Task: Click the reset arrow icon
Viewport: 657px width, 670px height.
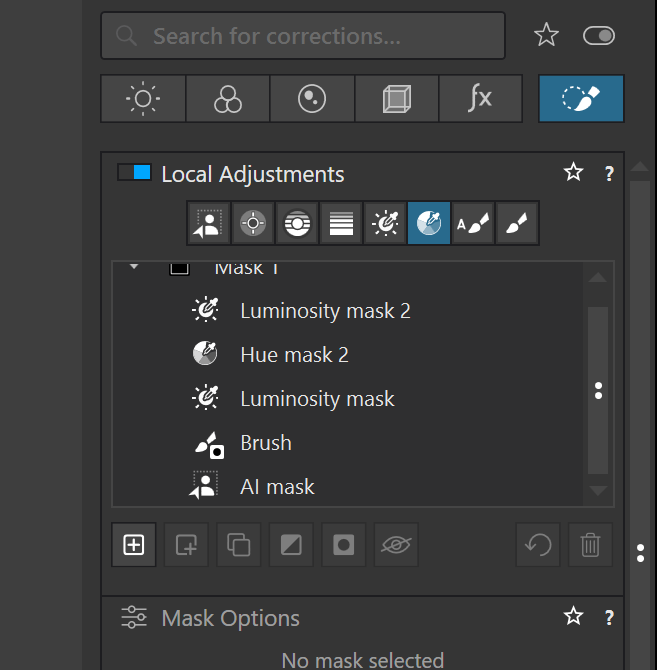Action: 538,545
